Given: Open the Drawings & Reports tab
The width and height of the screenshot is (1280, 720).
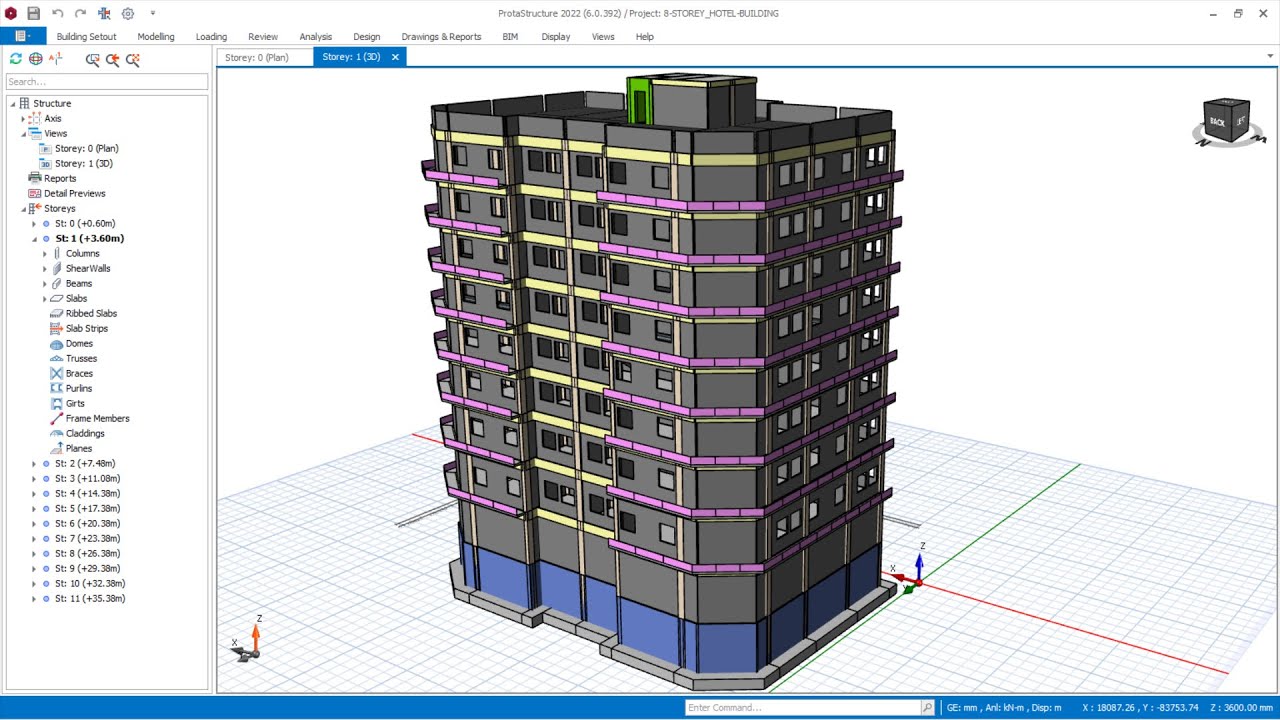Looking at the screenshot, I should coord(441,36).
